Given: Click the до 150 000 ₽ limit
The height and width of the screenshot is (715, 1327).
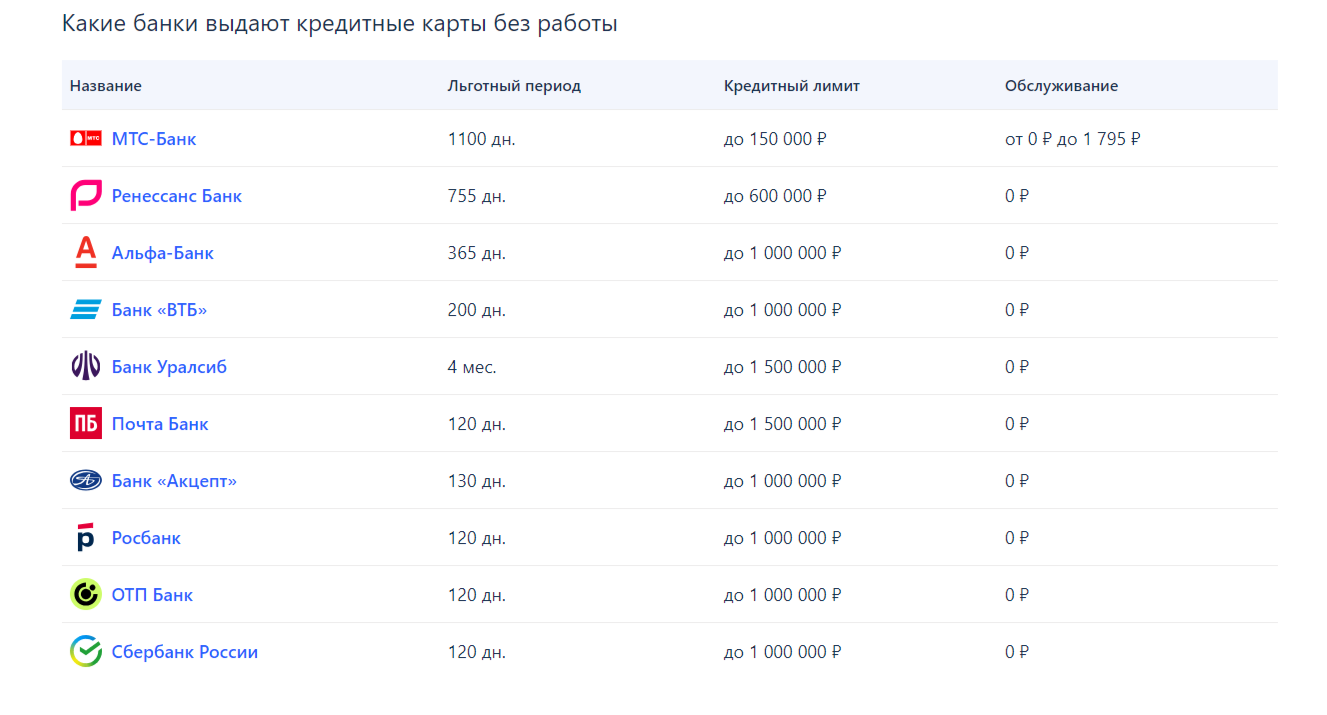Looking at the screenshot, I should (x=775, y=139).
